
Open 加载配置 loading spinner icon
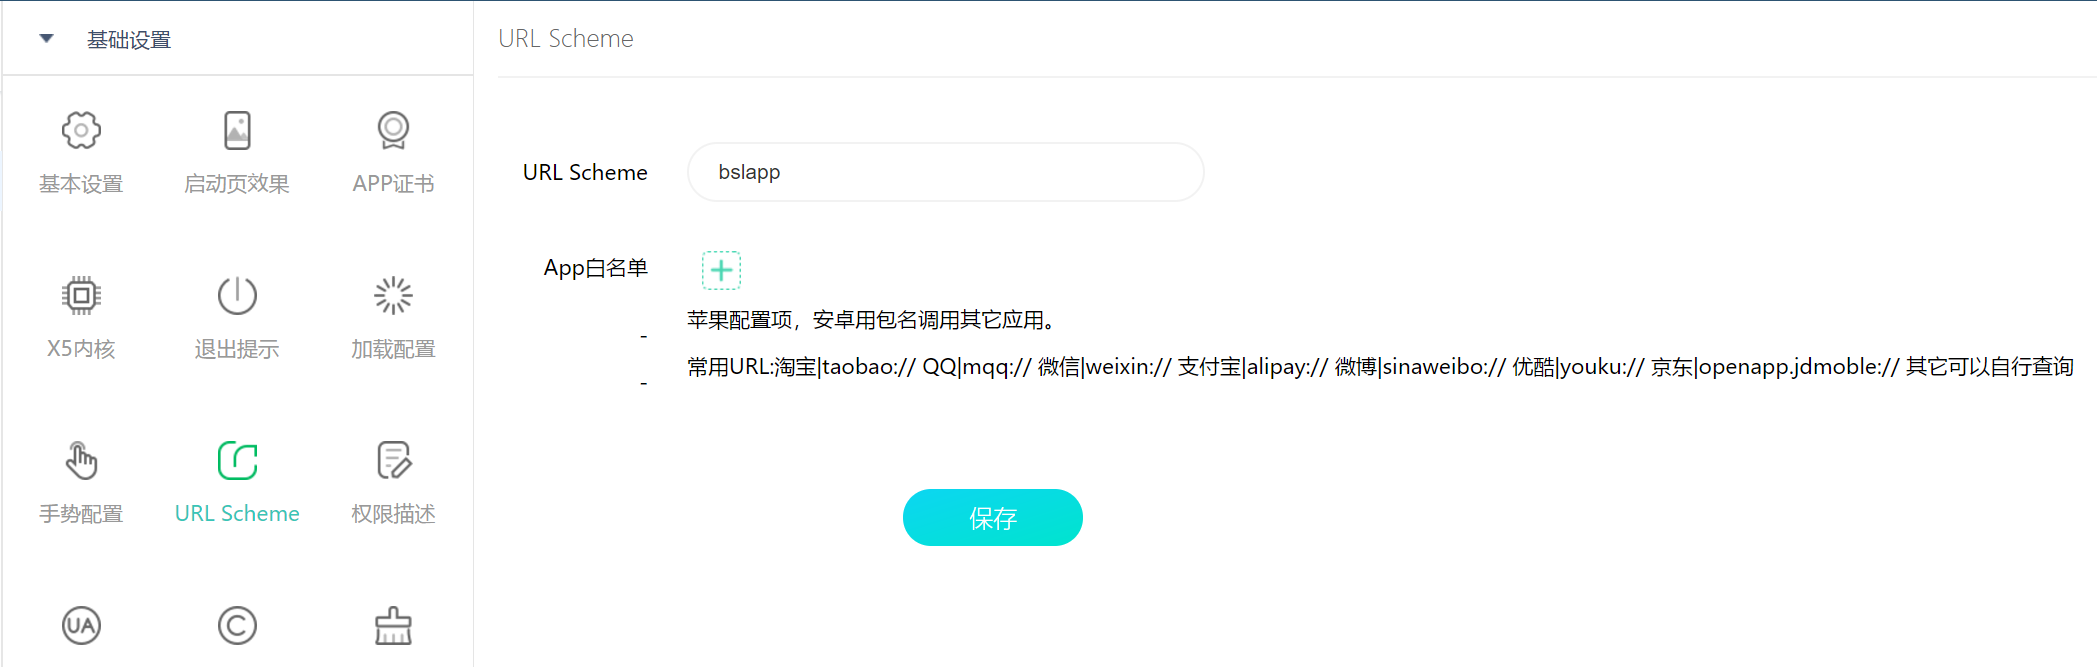(x=393, y=295)
